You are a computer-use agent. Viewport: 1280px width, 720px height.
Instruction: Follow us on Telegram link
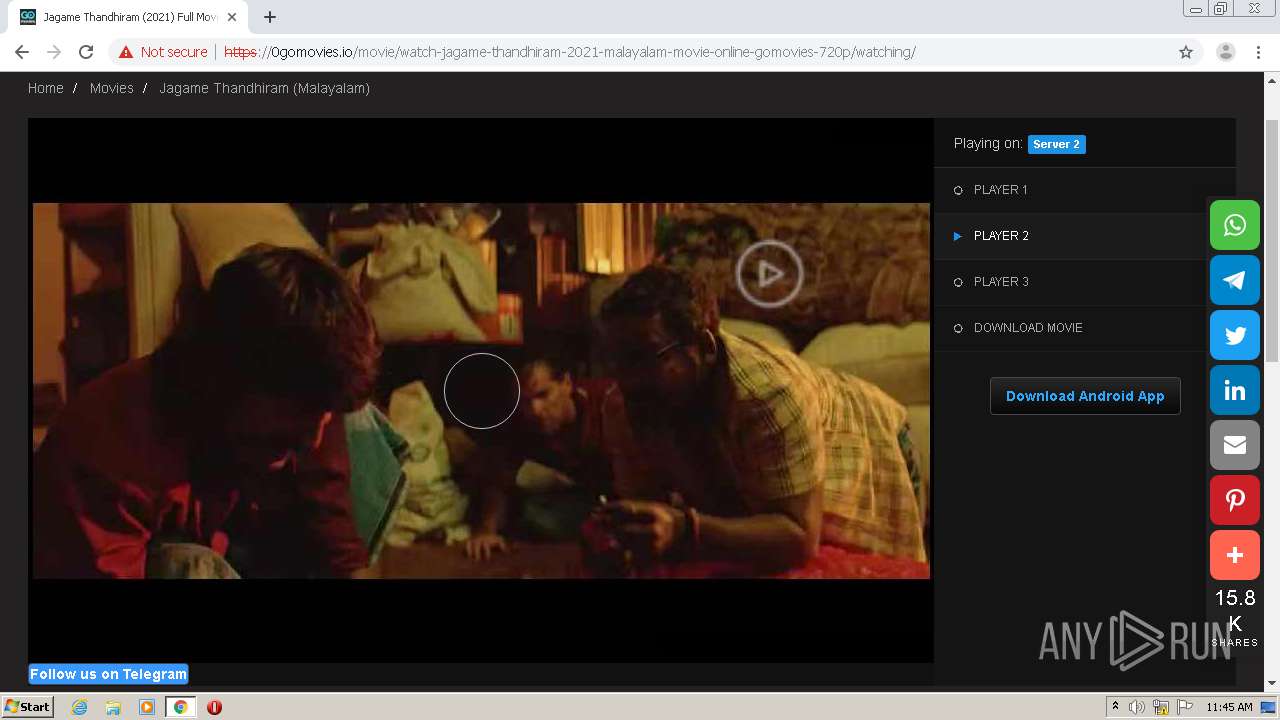click(x=108, y=674)
